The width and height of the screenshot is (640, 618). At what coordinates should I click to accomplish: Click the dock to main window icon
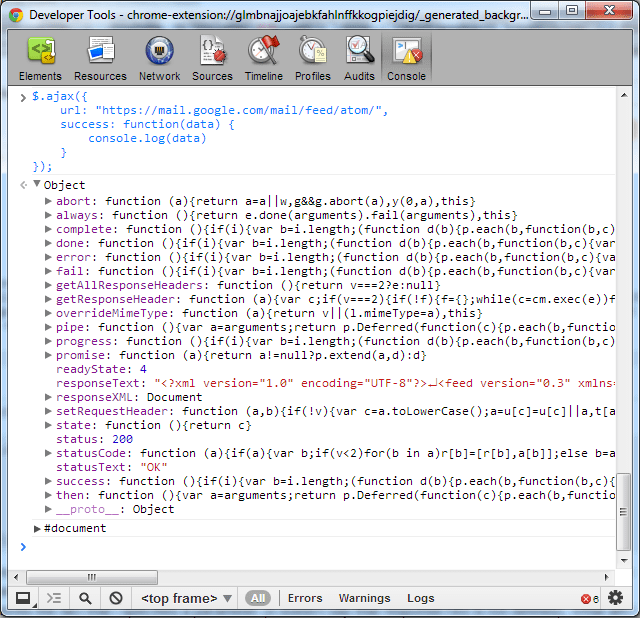coord(23,598)
